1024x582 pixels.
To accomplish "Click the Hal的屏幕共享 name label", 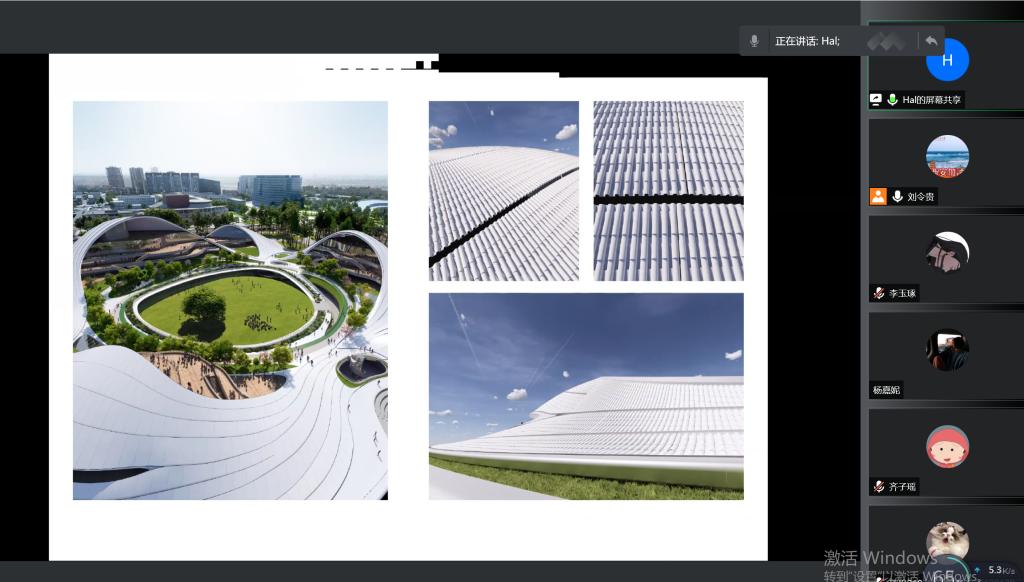I will tap(931, 100).
